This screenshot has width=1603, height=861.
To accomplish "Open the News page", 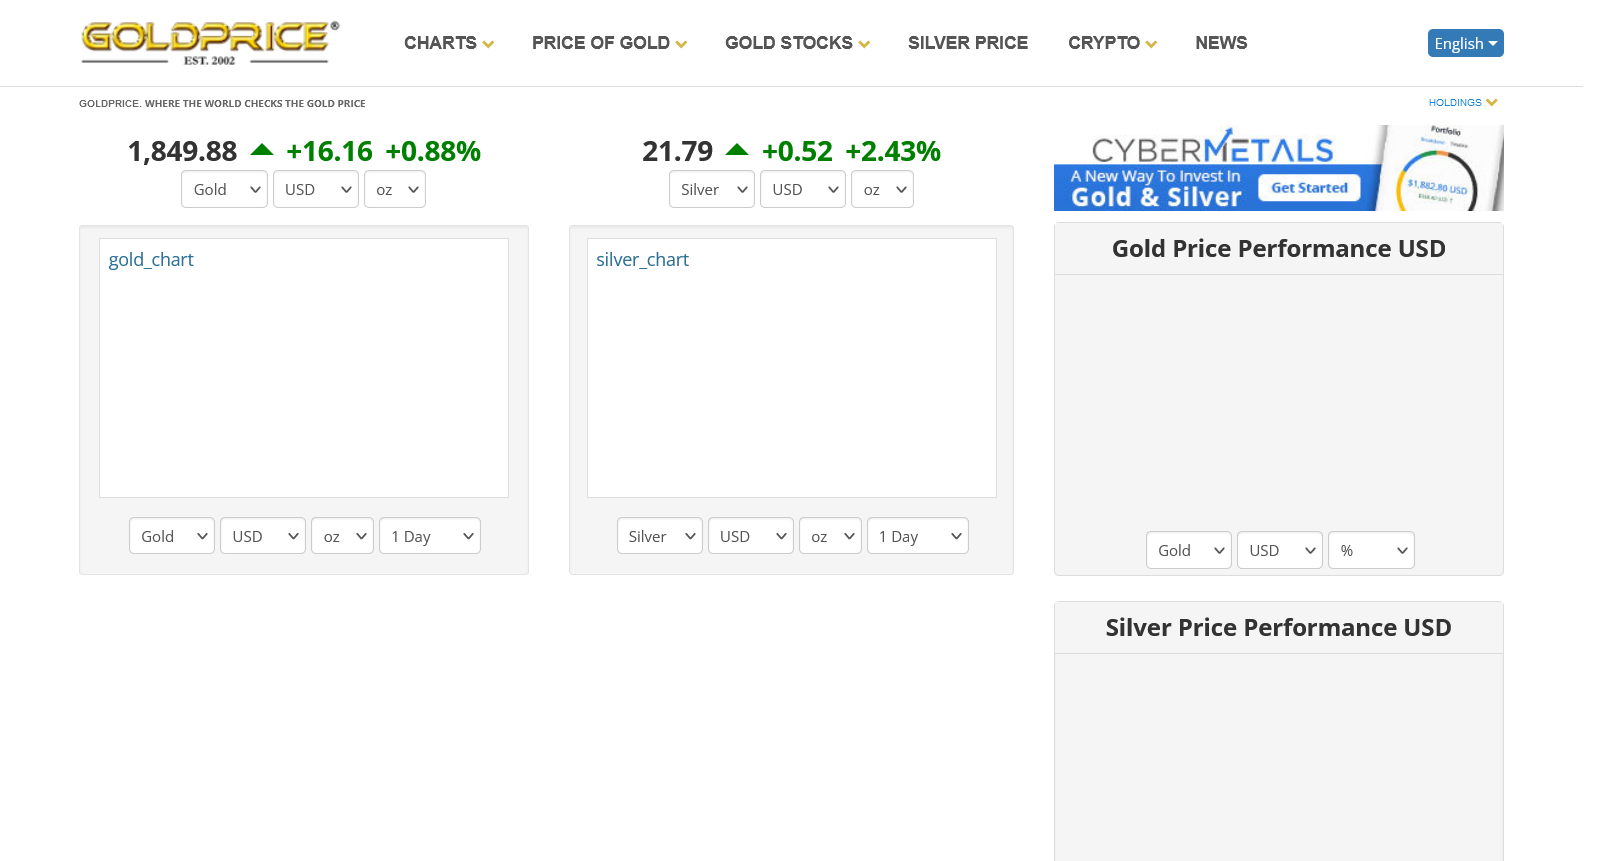I will tap(1220, 43).
